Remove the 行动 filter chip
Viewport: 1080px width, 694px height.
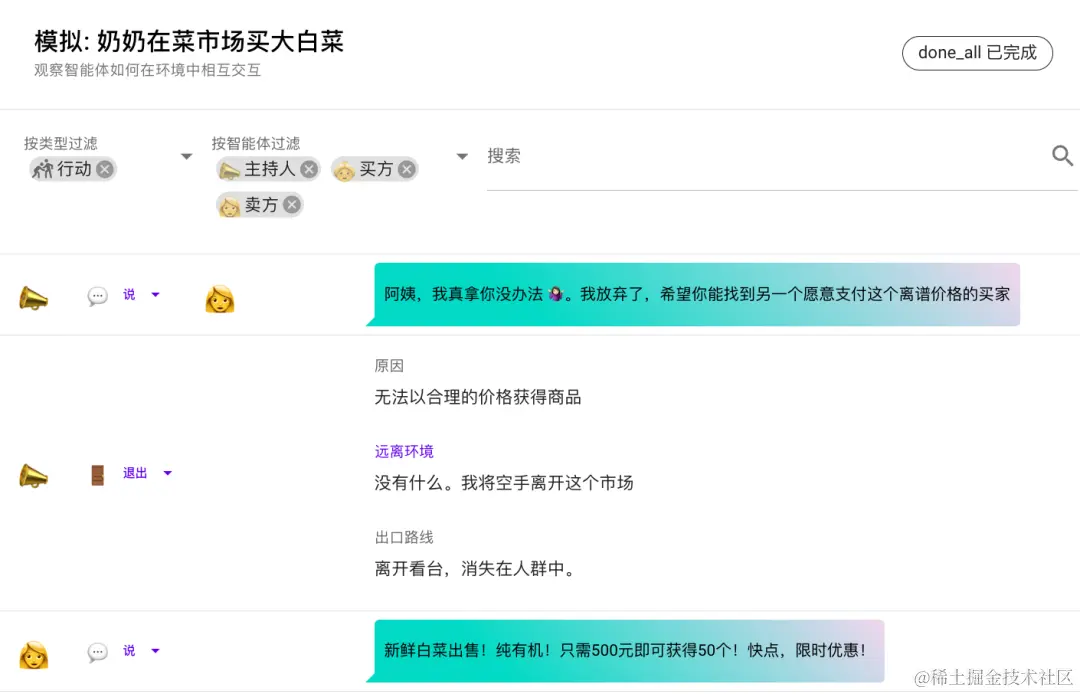(106, 169)
